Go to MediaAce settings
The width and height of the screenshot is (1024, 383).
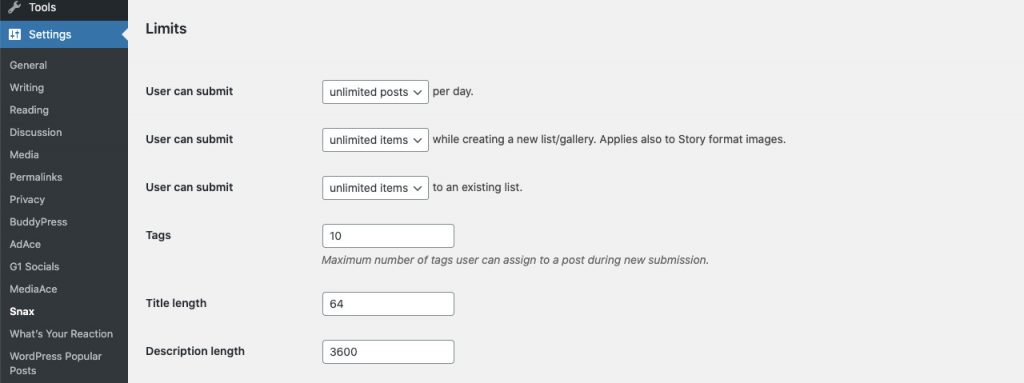coord(33,289)
